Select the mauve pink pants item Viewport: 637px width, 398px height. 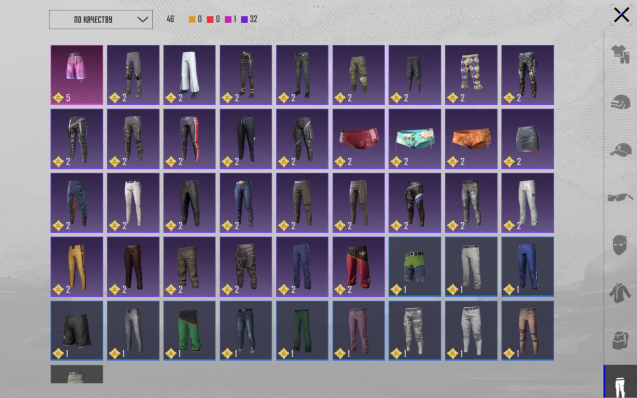click(358, 331)
